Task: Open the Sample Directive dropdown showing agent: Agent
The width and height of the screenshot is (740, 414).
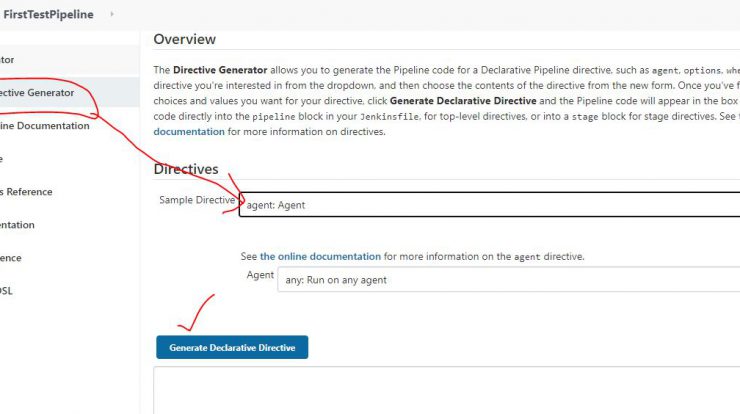Action: pyautogui.click(x=489, y=204)
